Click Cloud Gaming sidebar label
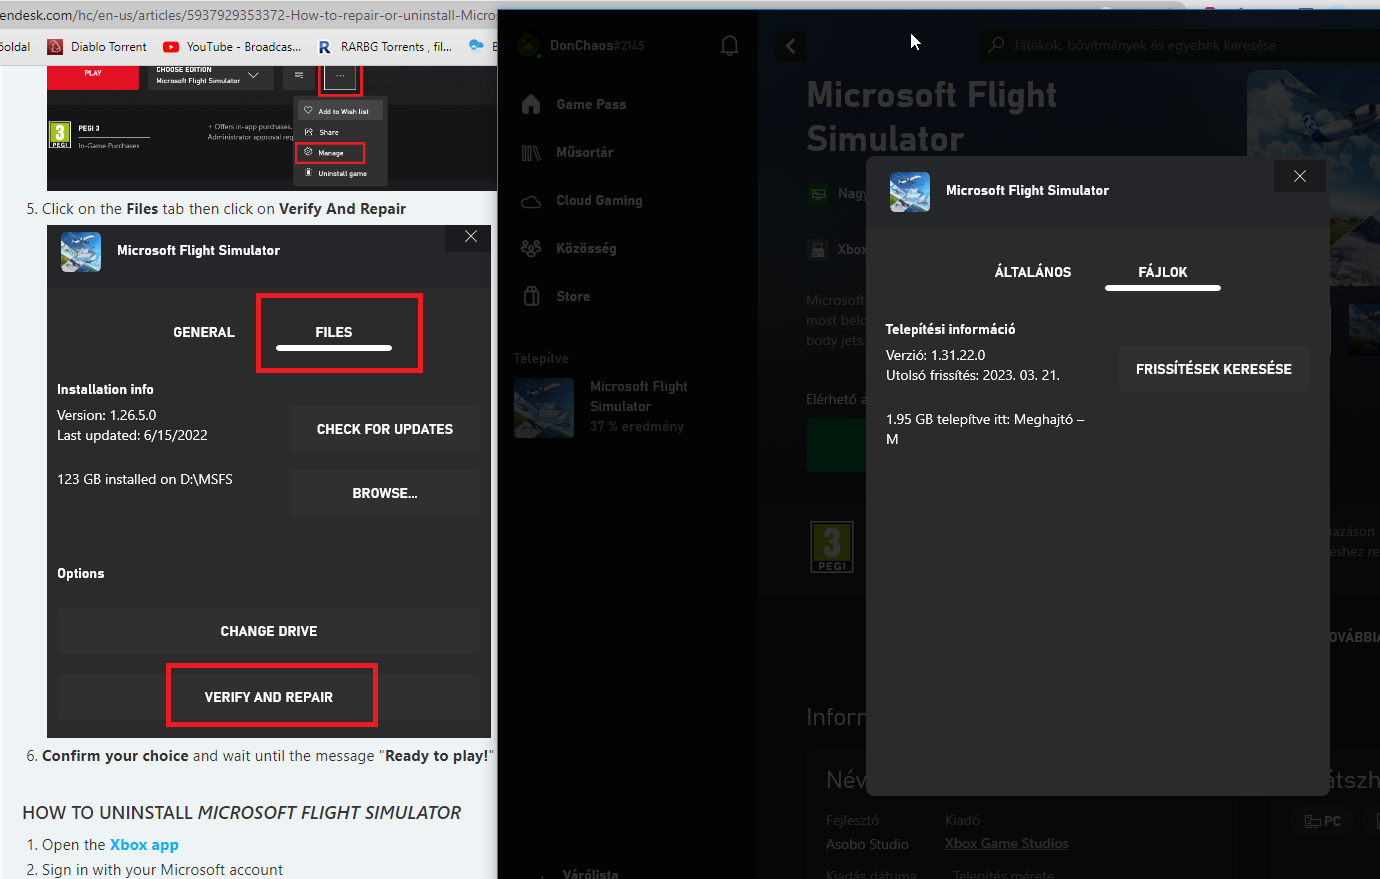Image resolution: width=1380 pixels, height=879 pixels. pyautogui.click(x=599, y=200)
